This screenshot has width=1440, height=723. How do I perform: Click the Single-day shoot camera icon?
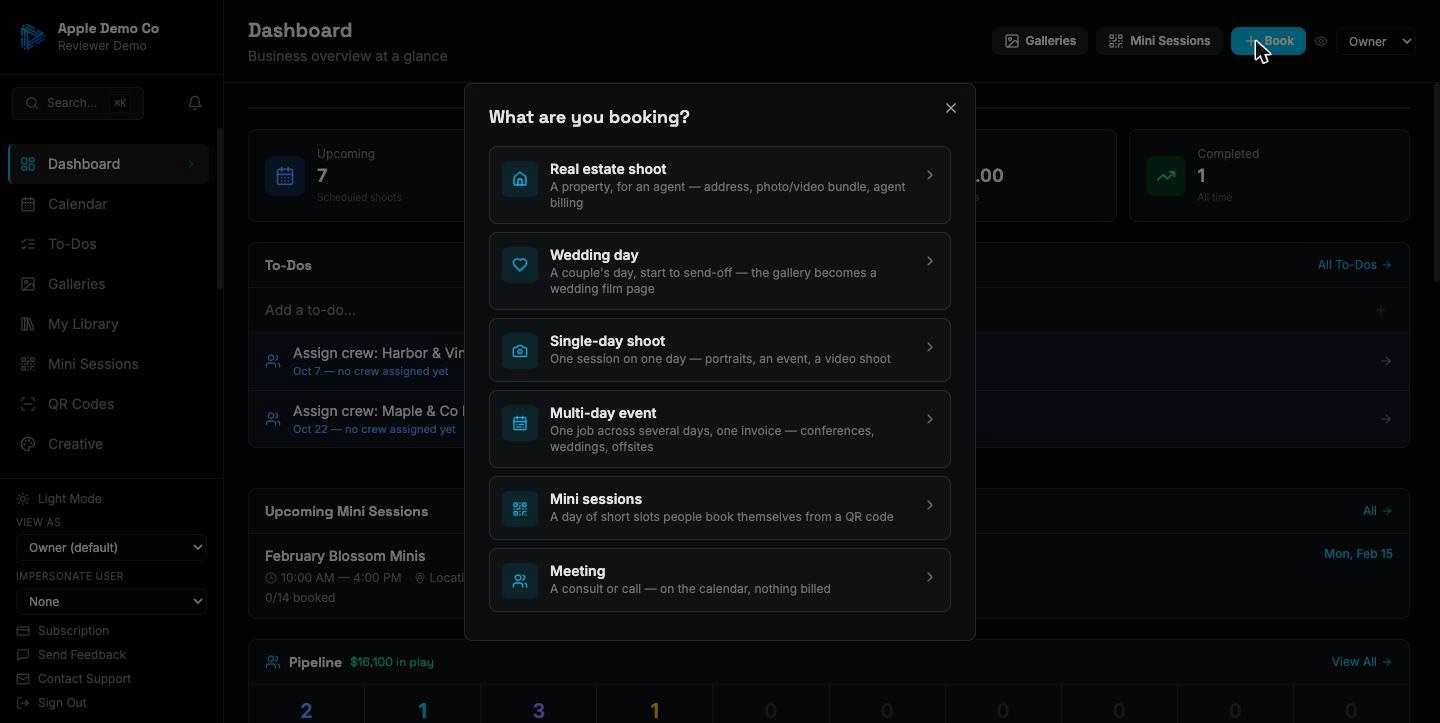pyautogui.click(x=520, y=351)
